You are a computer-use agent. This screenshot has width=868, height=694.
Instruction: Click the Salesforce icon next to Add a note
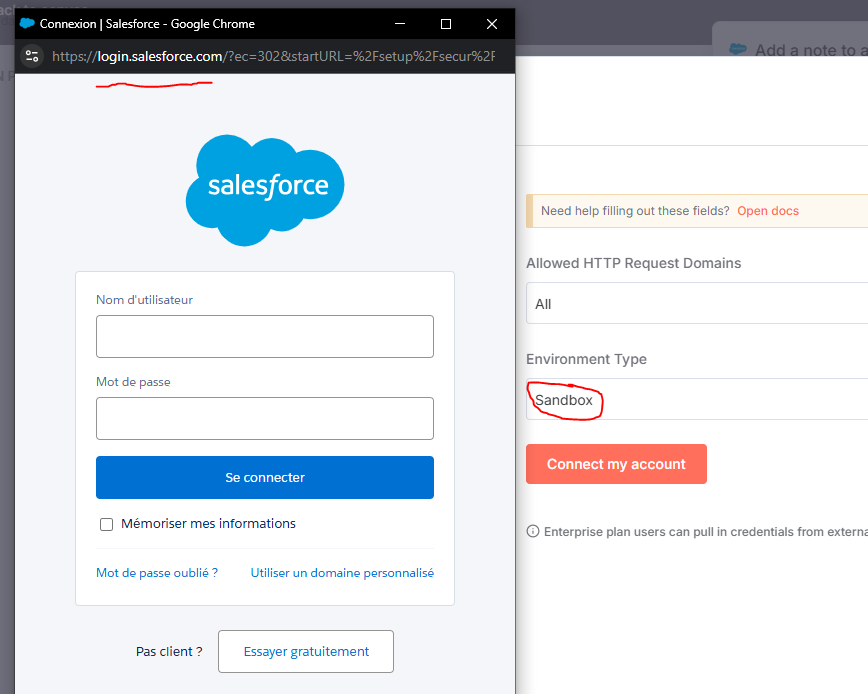pyautogui.click(x=738, y=50)
